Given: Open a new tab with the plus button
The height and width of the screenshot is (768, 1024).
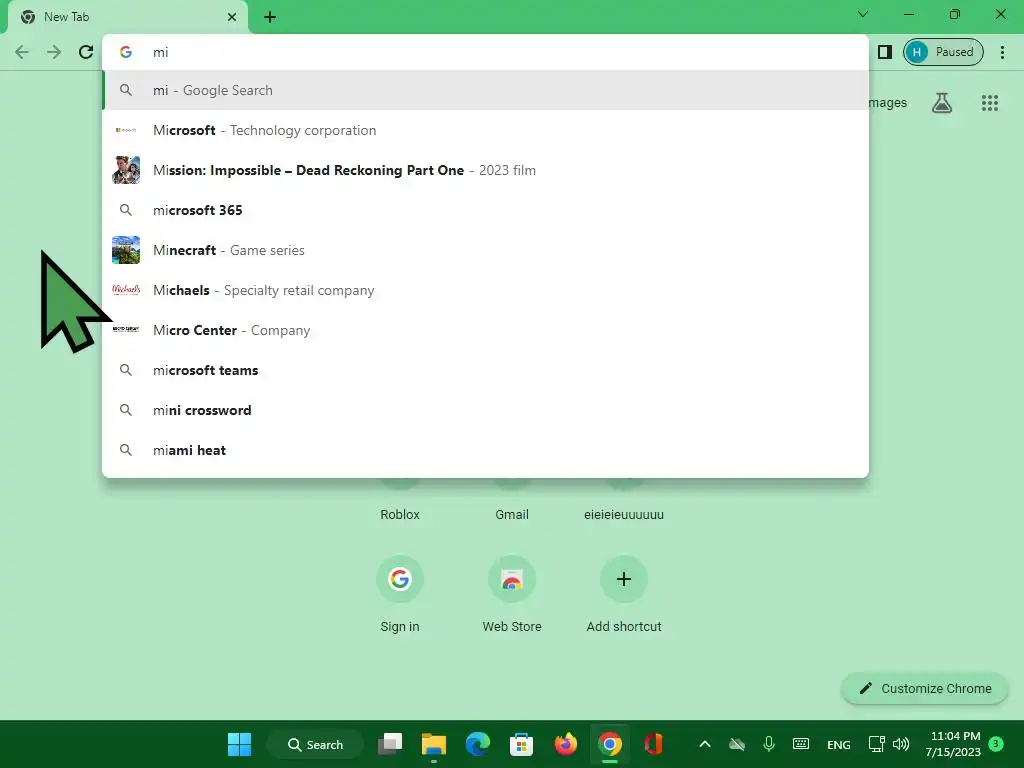Looking at the screenshot, I should (x=270, y=17).
